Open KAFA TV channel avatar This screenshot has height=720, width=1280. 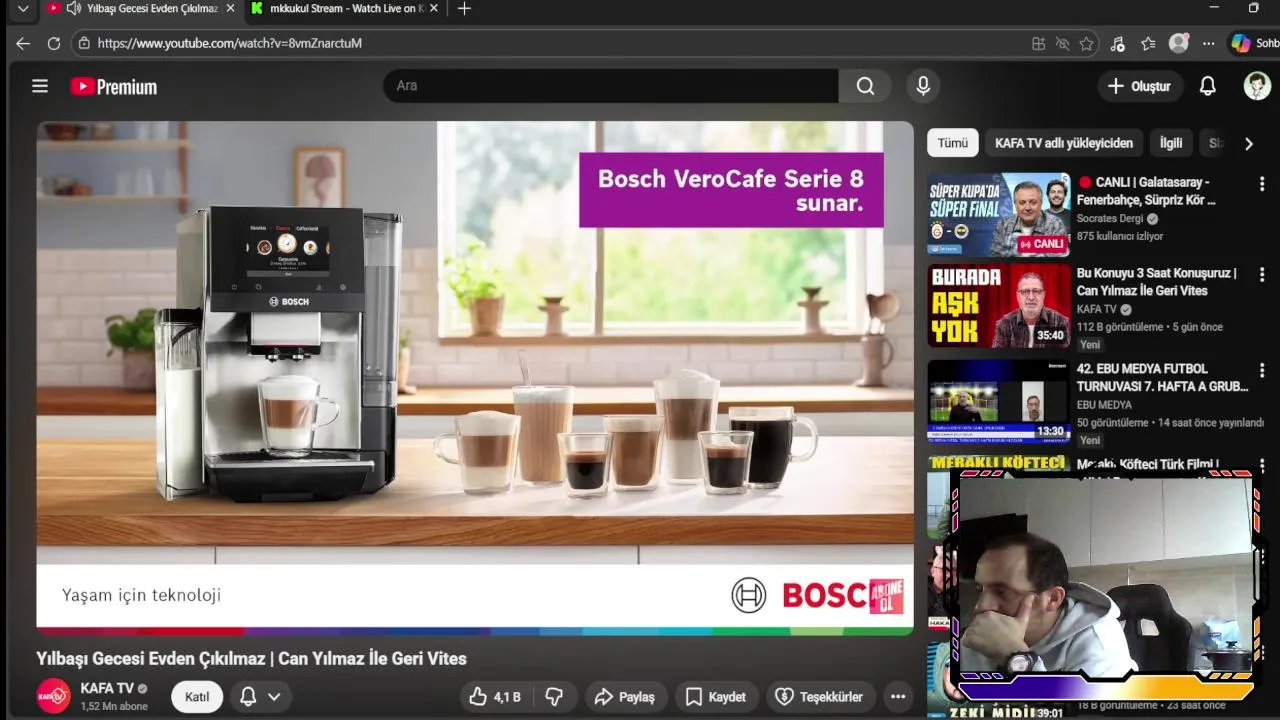pyautogui.click(x=53, y=696)
